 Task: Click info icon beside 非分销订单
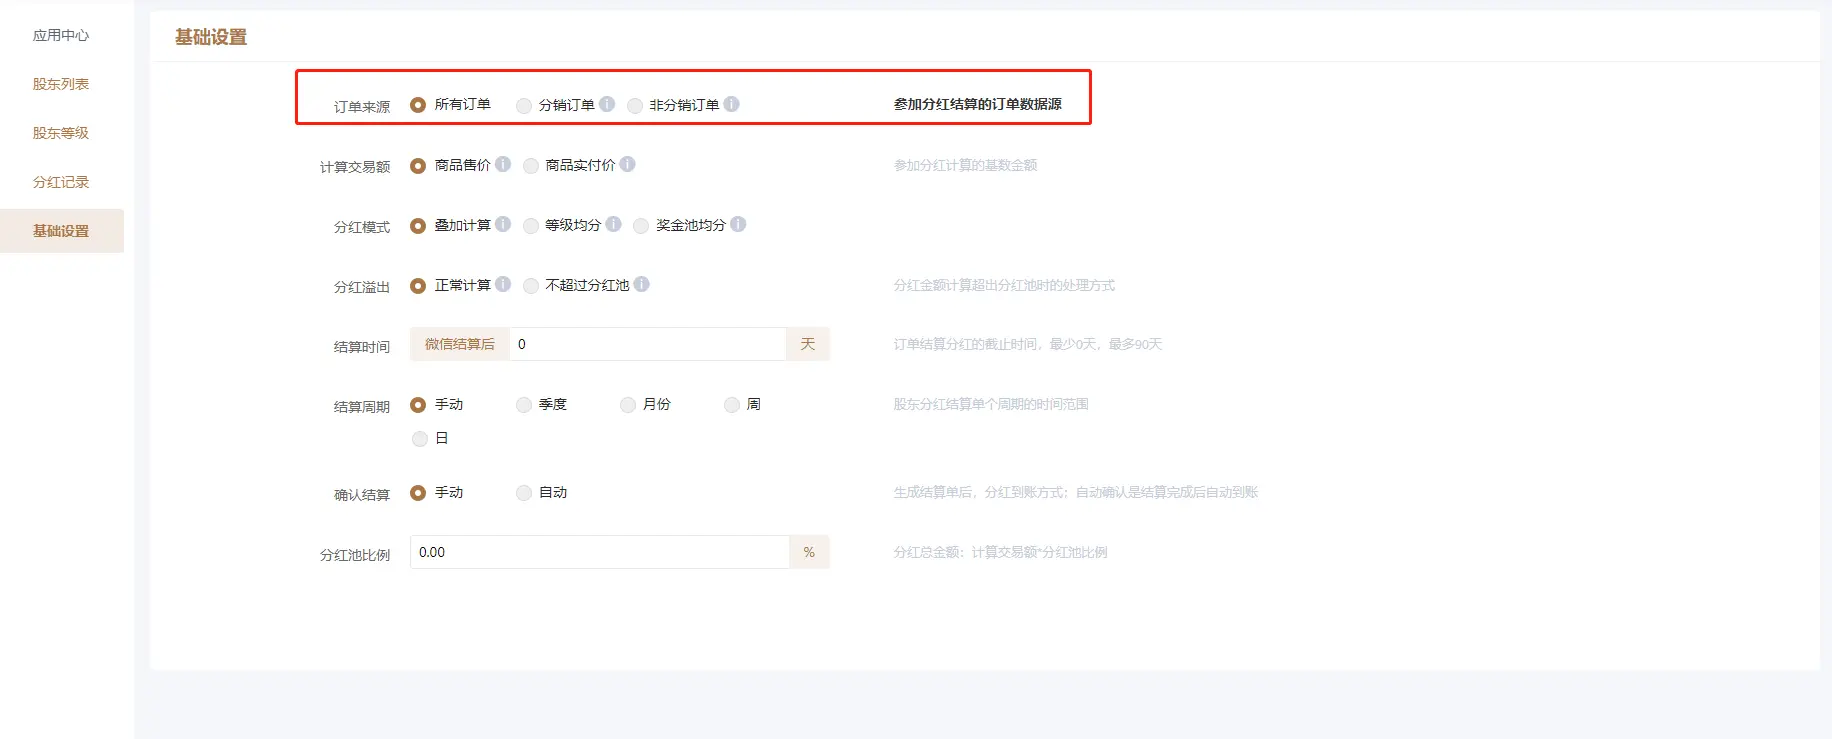point(732,104)
